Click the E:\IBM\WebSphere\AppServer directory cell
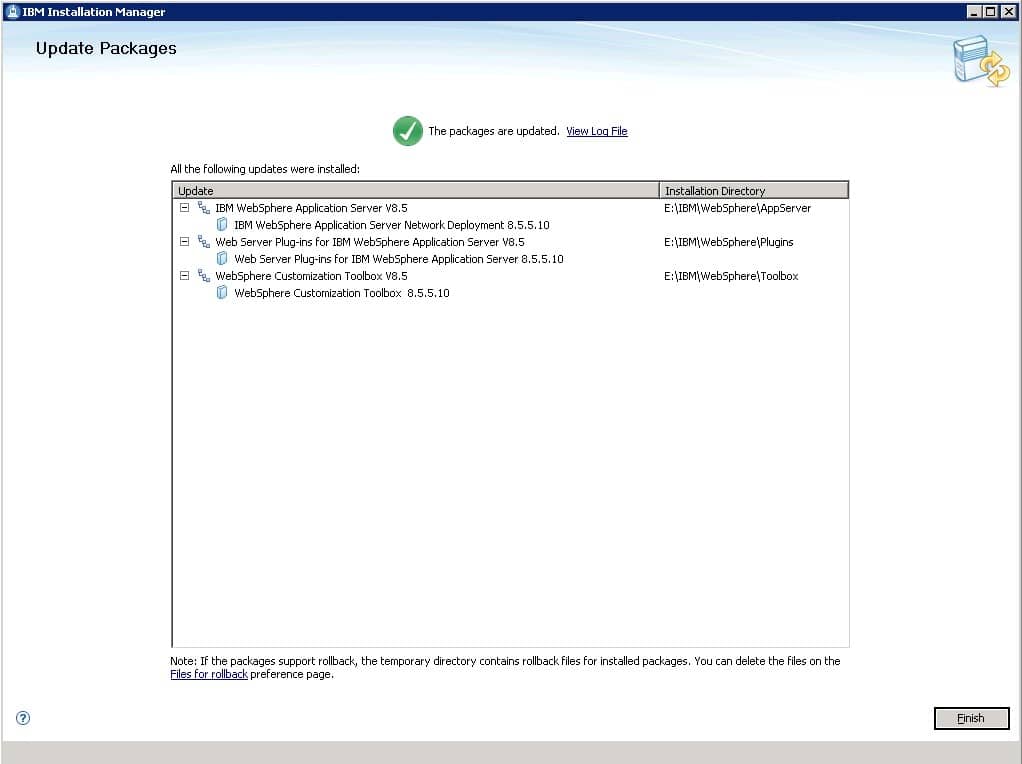1022x764 pixels. click(x=737, y=208)
